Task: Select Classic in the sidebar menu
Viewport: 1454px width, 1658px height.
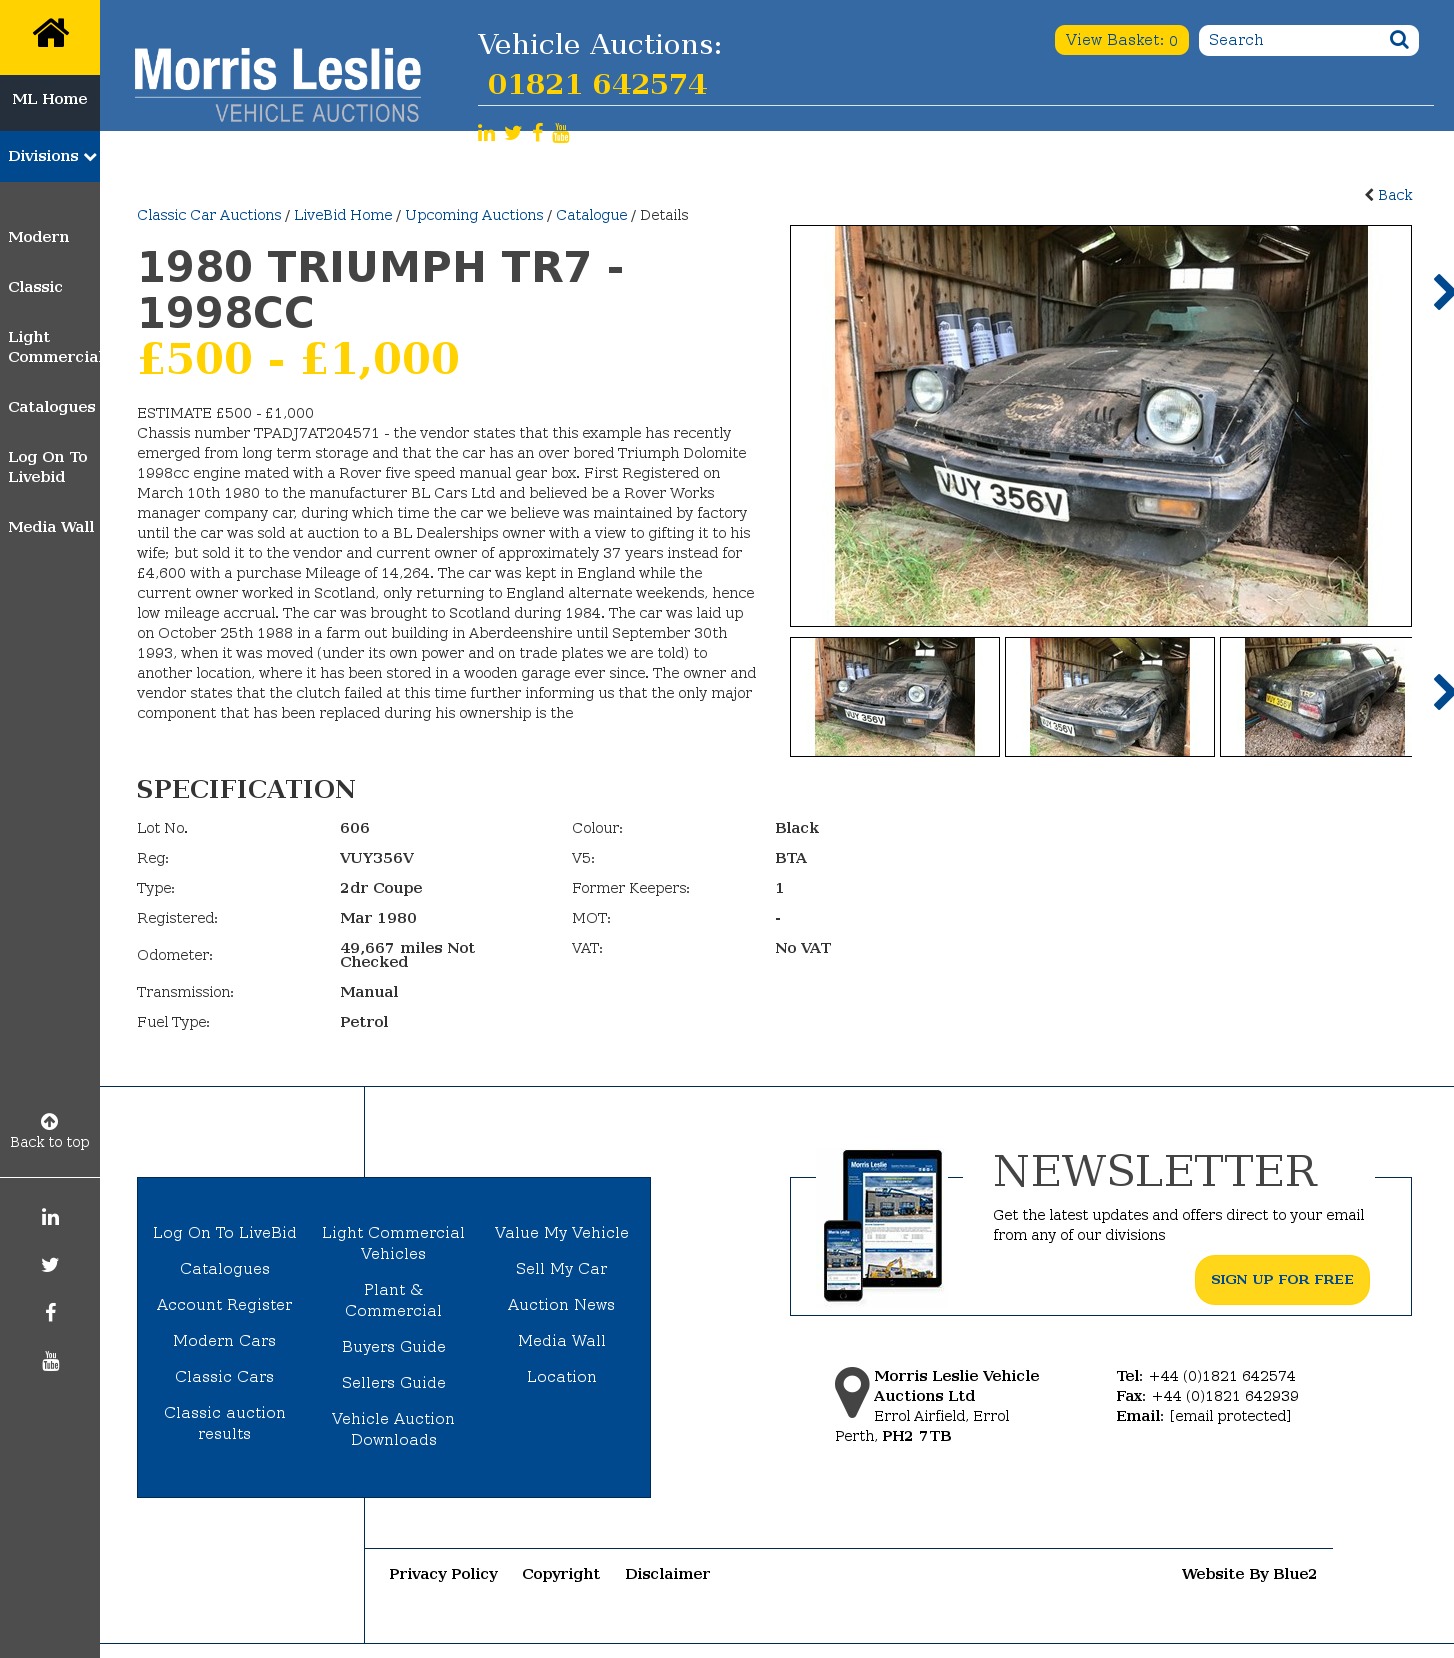Action: (x=35, y=287)
